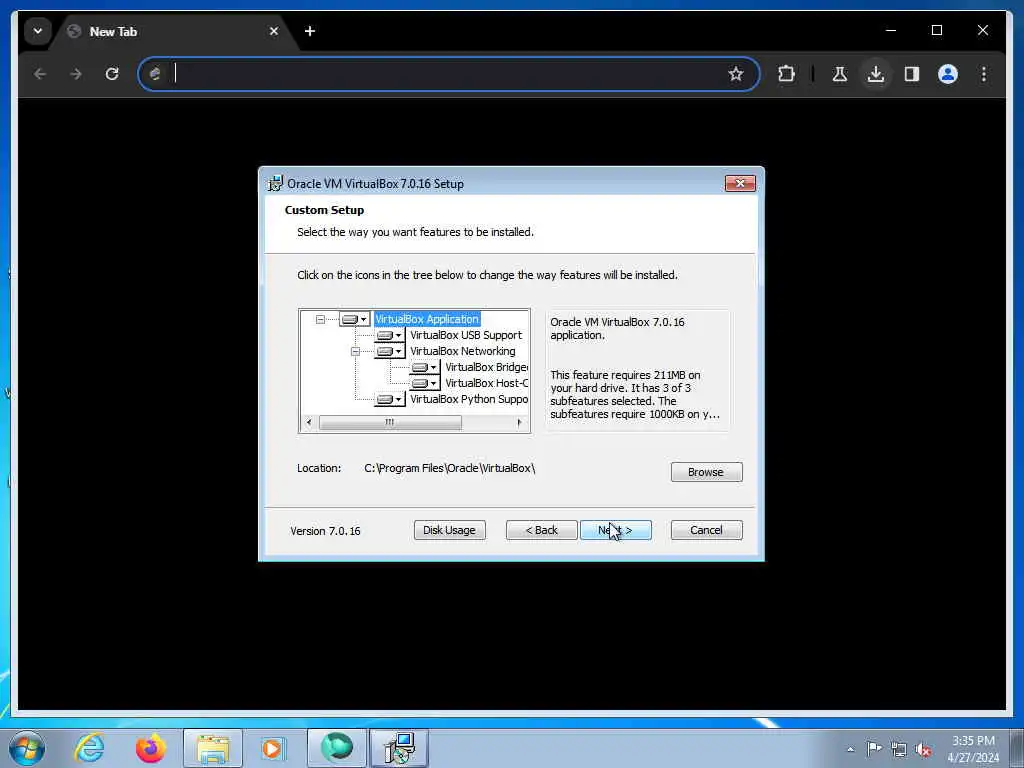This screenshot has width=1024, height=768.
Task: Open the VirtualBox Python Support install-option dropdown
Action: (x=389, y=399)
